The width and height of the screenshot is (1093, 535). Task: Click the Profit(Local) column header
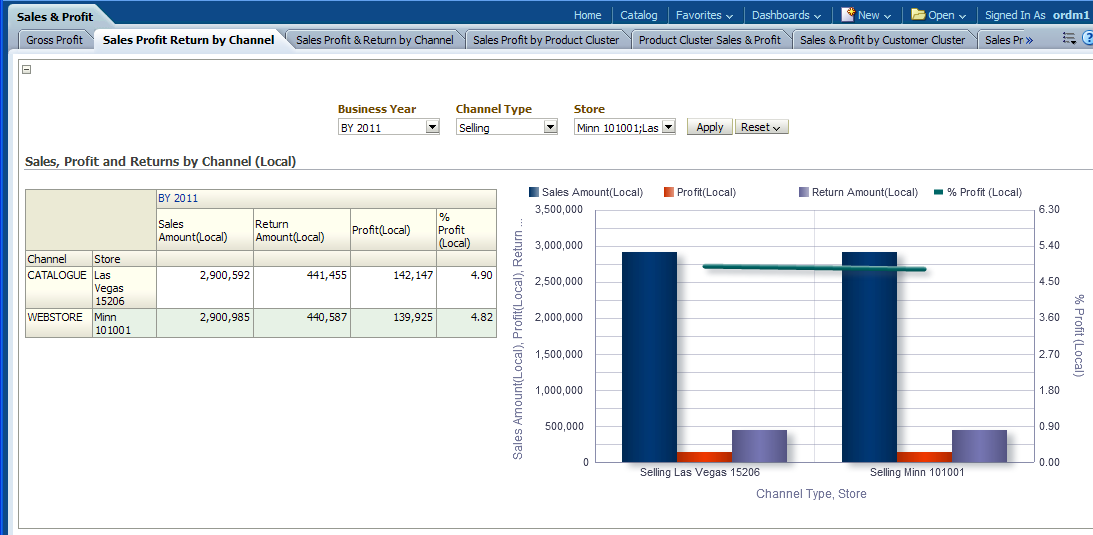point(393,230)
